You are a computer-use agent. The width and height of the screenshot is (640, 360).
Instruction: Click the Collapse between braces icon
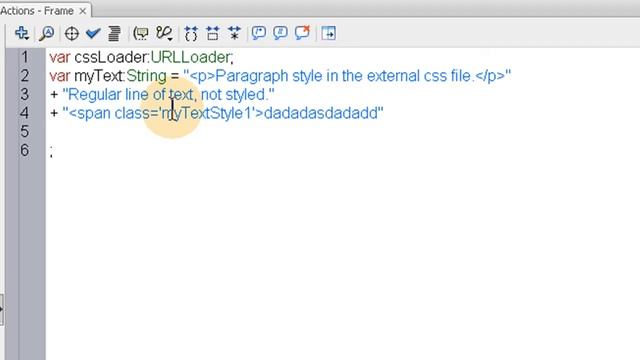click(x=191, y=33)
